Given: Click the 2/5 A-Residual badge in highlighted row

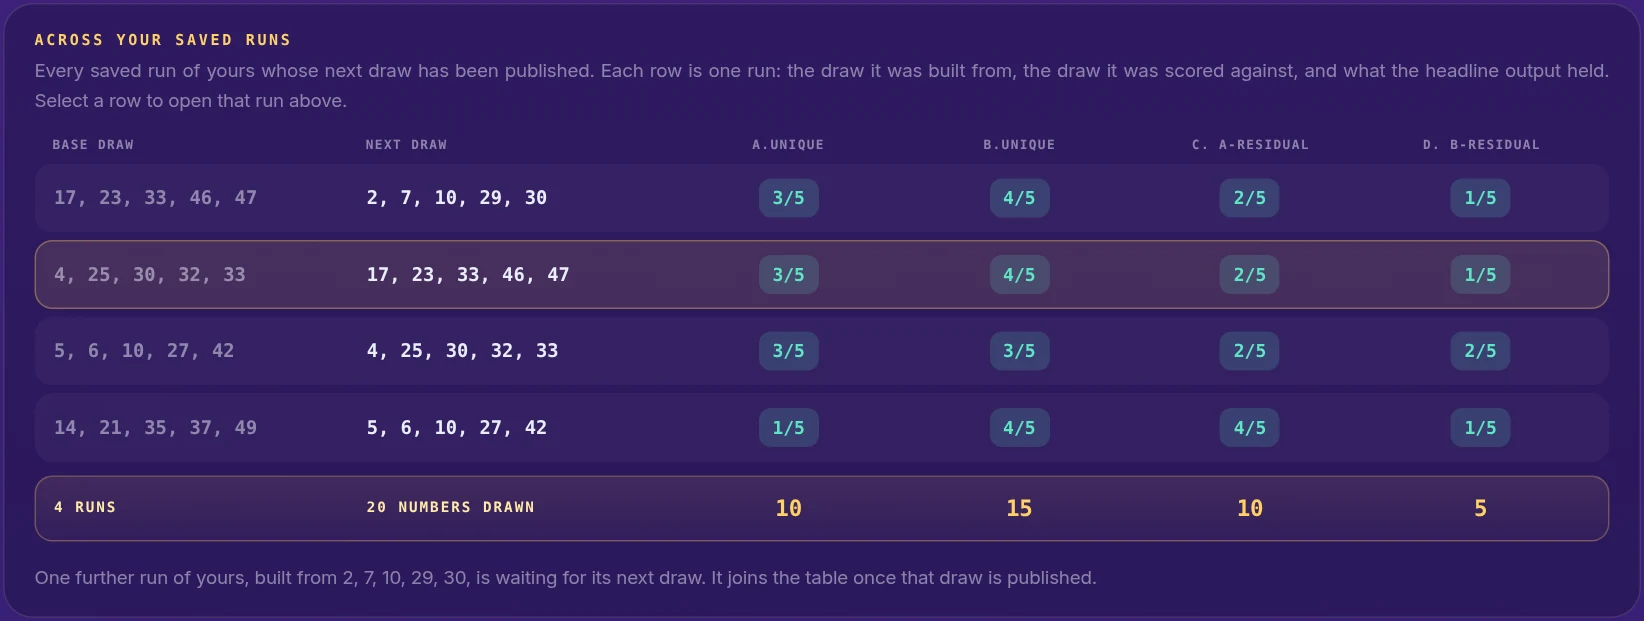Looking at the screenshot, I should coord(1249,275).
